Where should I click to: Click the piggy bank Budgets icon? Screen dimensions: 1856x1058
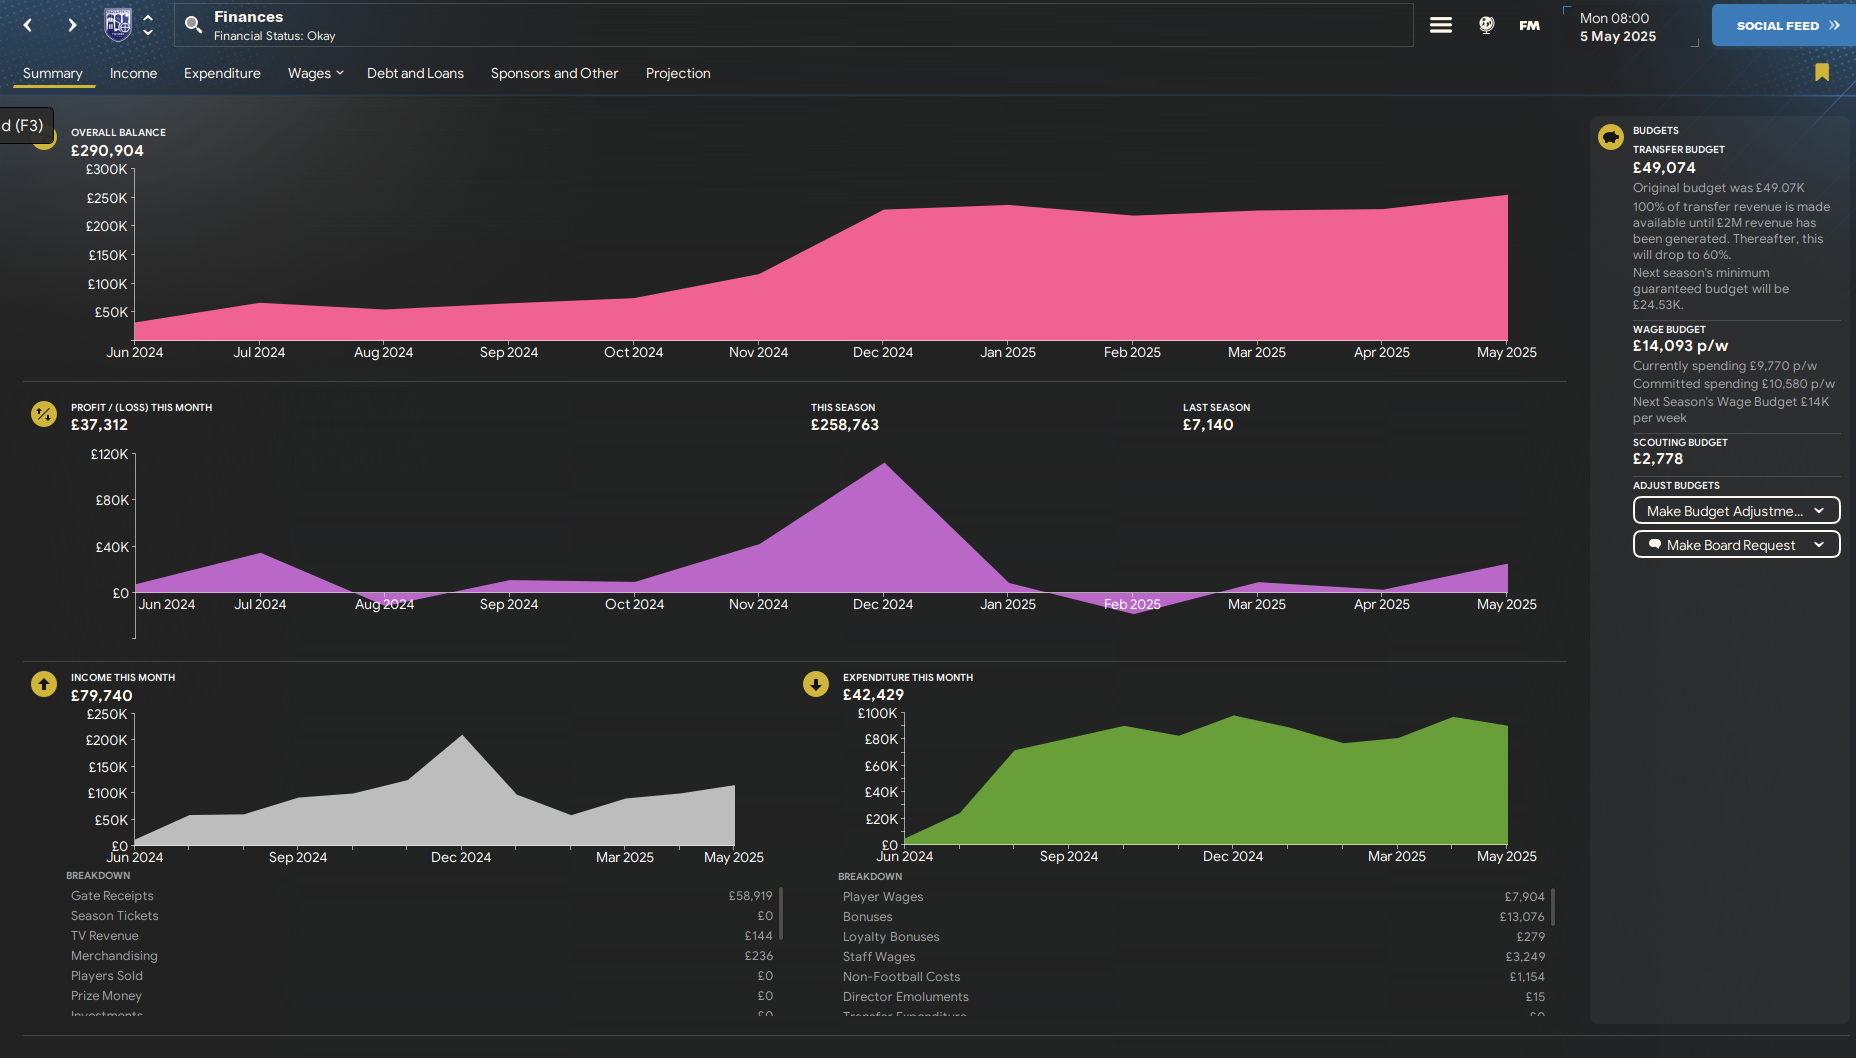(1611, 137)
